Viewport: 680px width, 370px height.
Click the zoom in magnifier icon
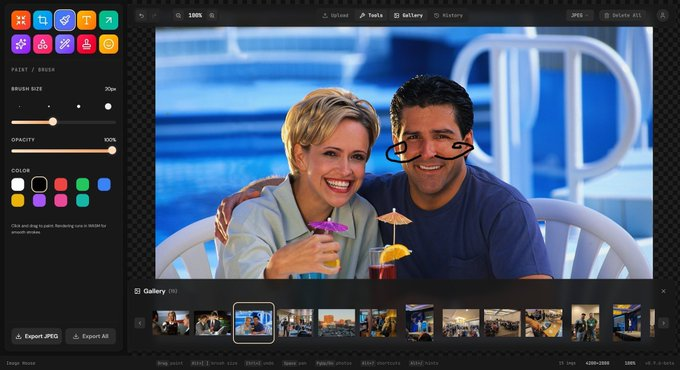coord(212,16)
